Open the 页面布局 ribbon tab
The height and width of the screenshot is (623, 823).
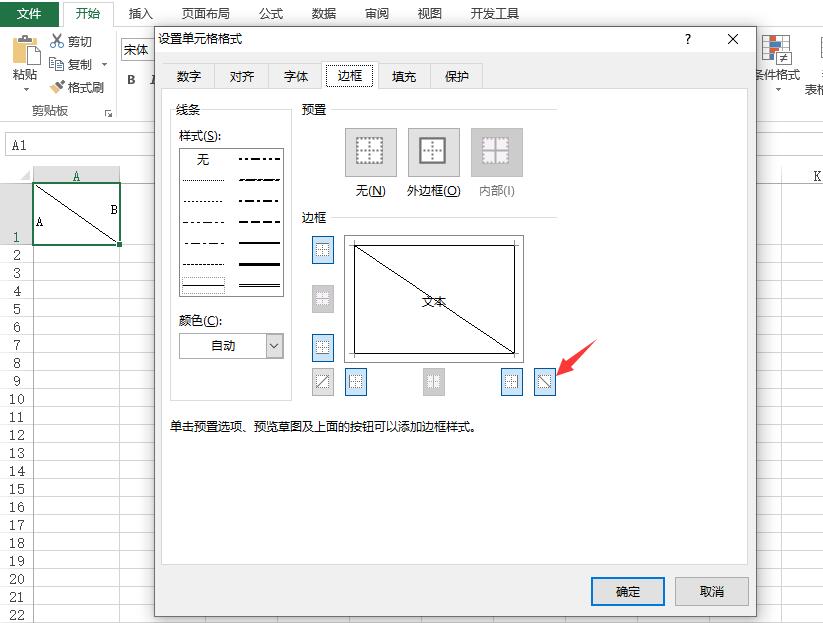[205, 14]
